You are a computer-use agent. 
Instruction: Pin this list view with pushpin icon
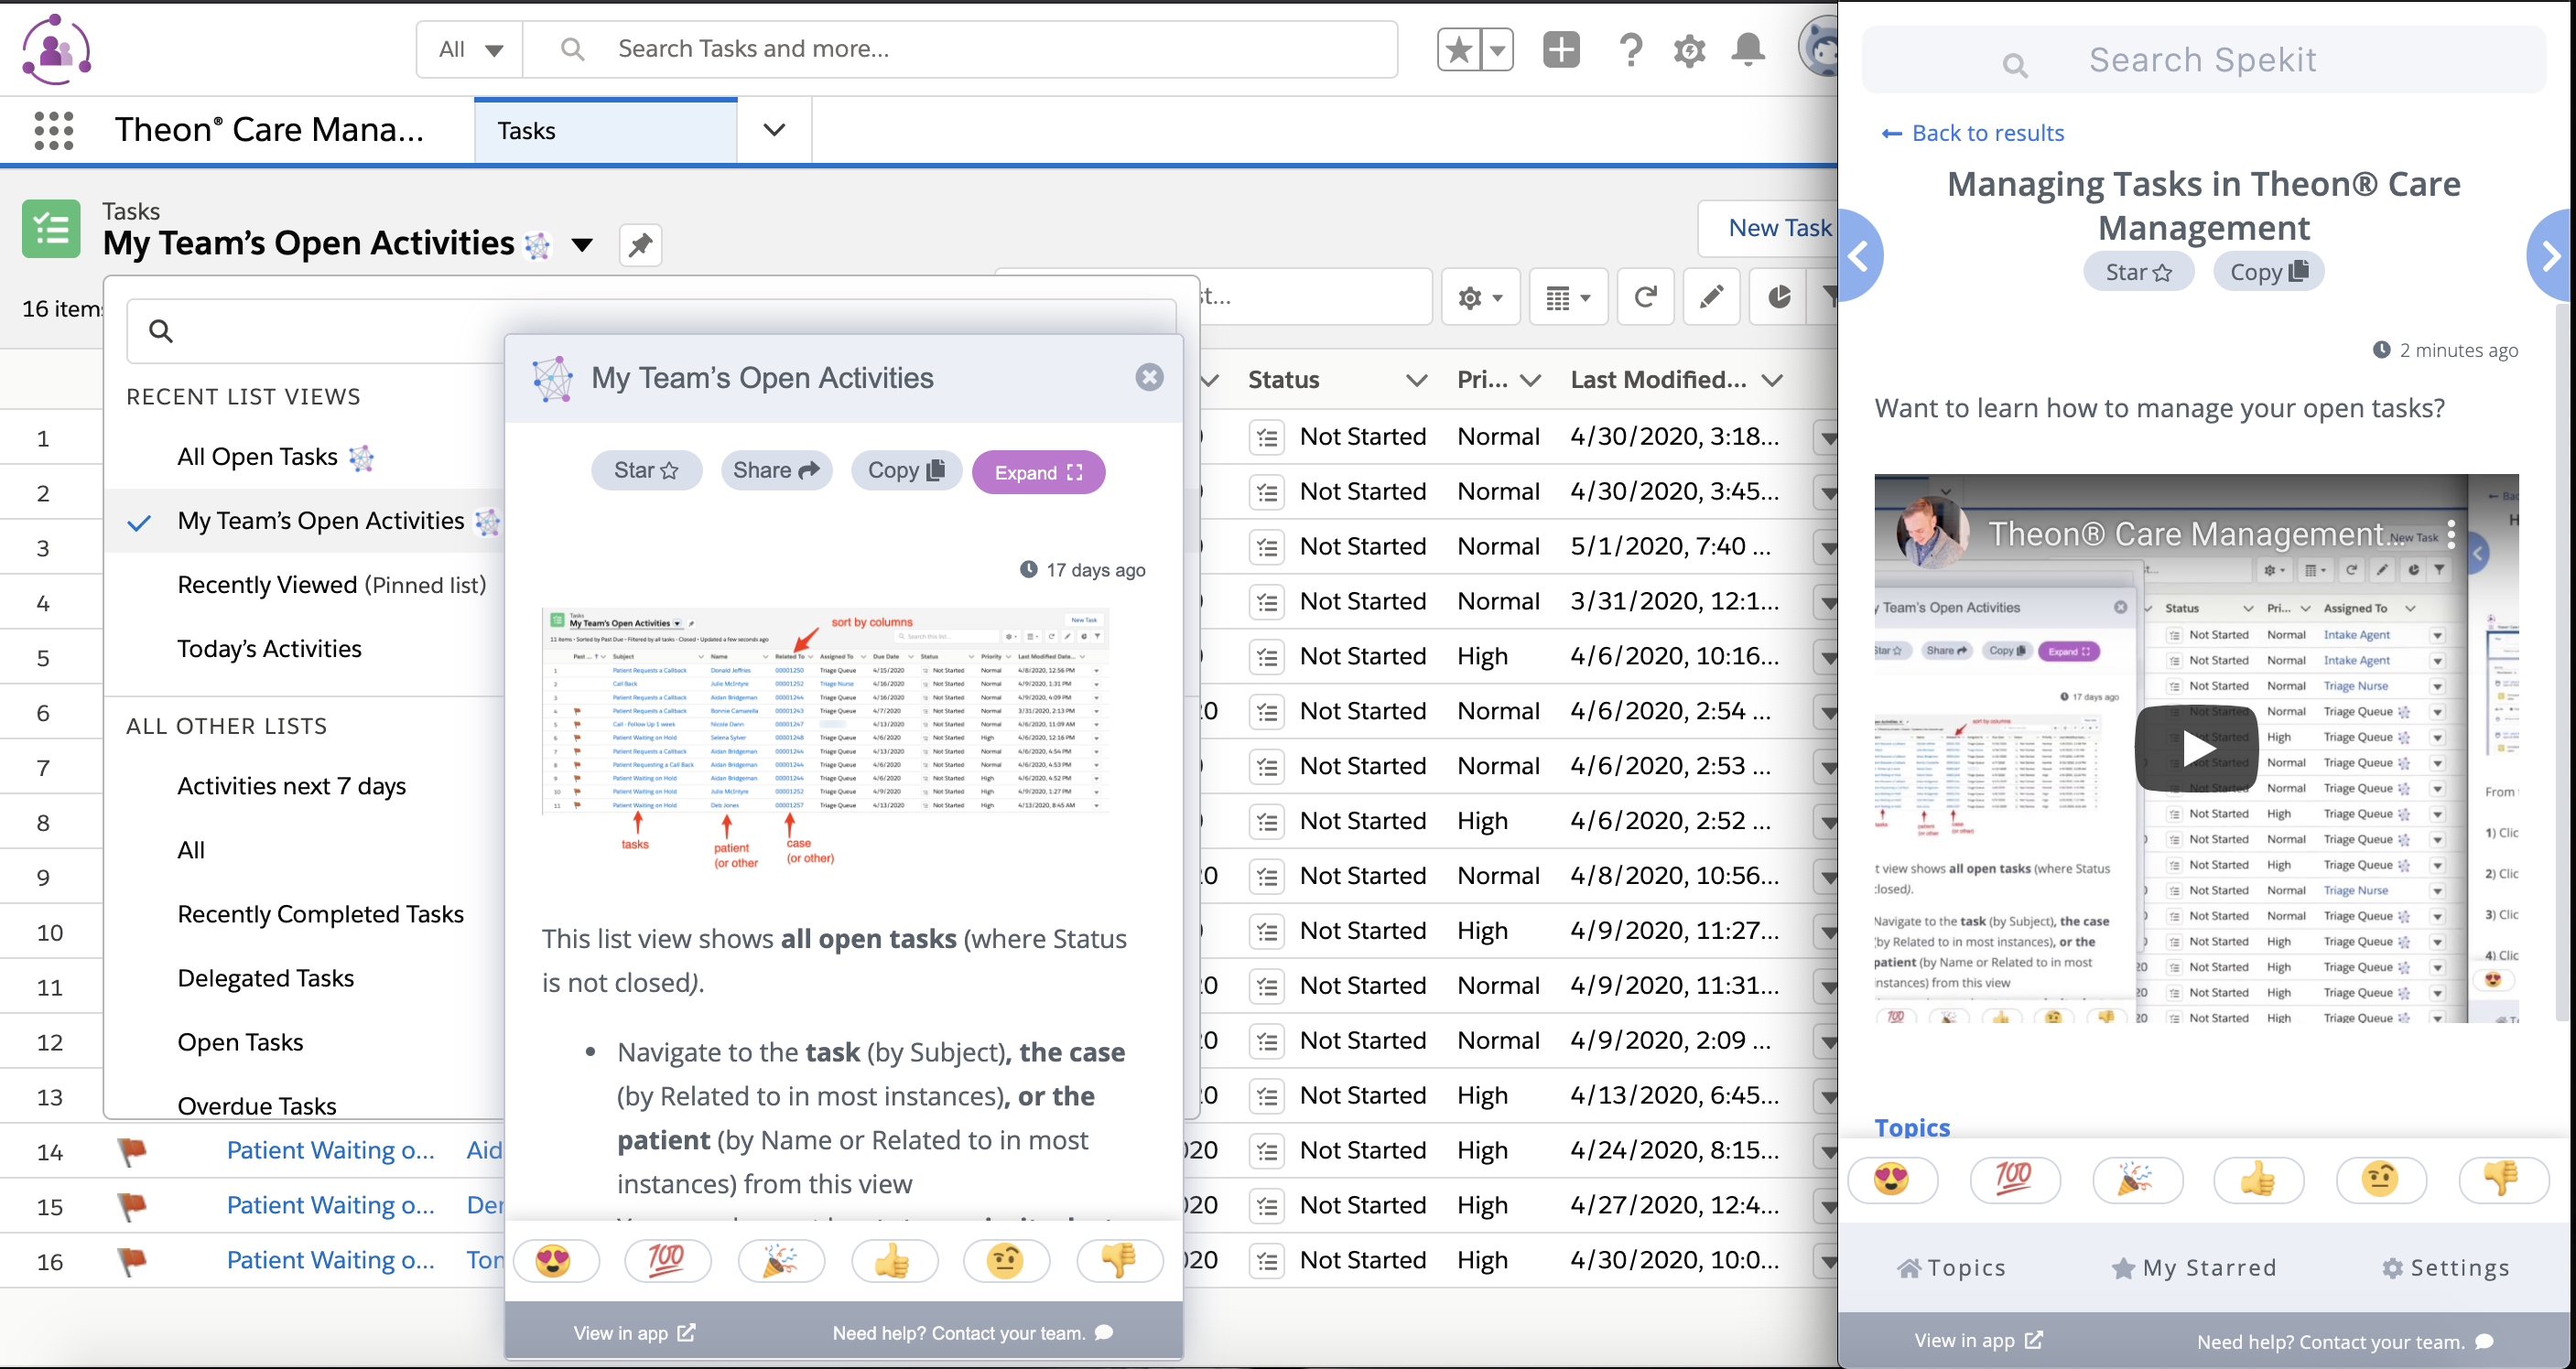(x=640, y=245)
